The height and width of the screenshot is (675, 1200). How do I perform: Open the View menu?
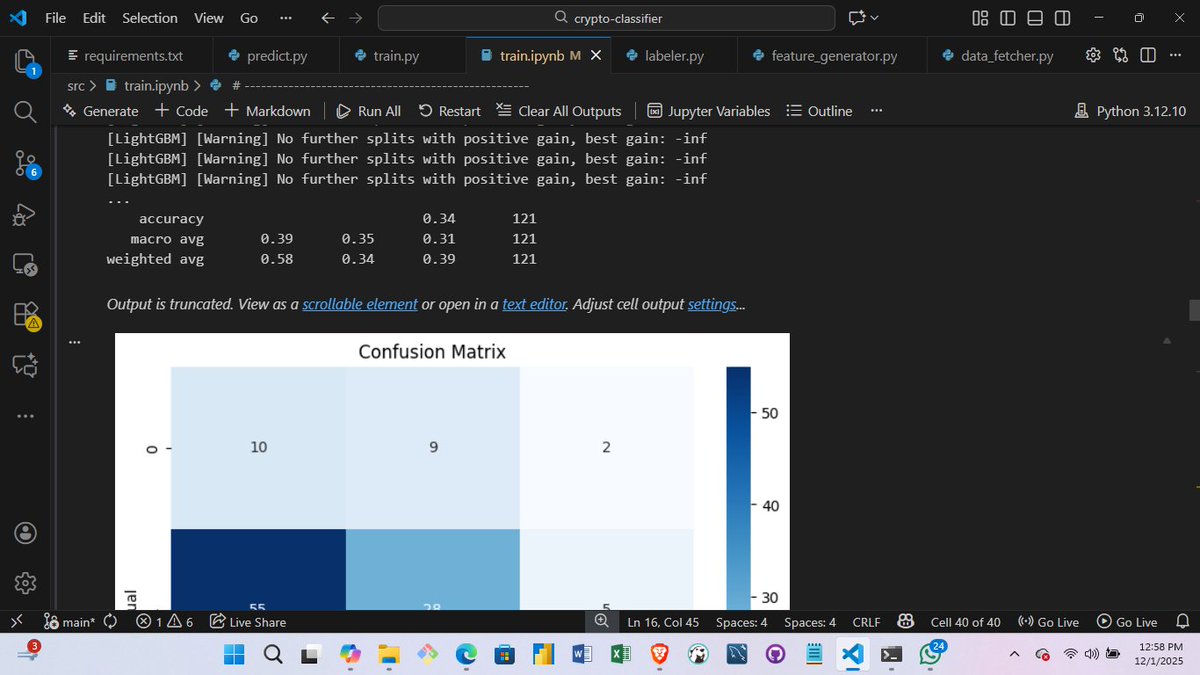point(208,17)
